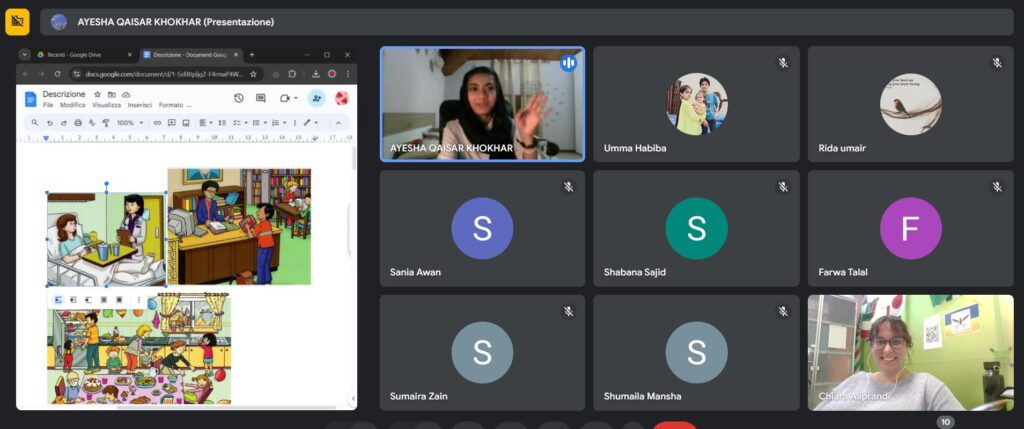The height and width of the screenshot is (429, 1024).
Task: Click the participants count badge showing 10
Action: point(945,422)
